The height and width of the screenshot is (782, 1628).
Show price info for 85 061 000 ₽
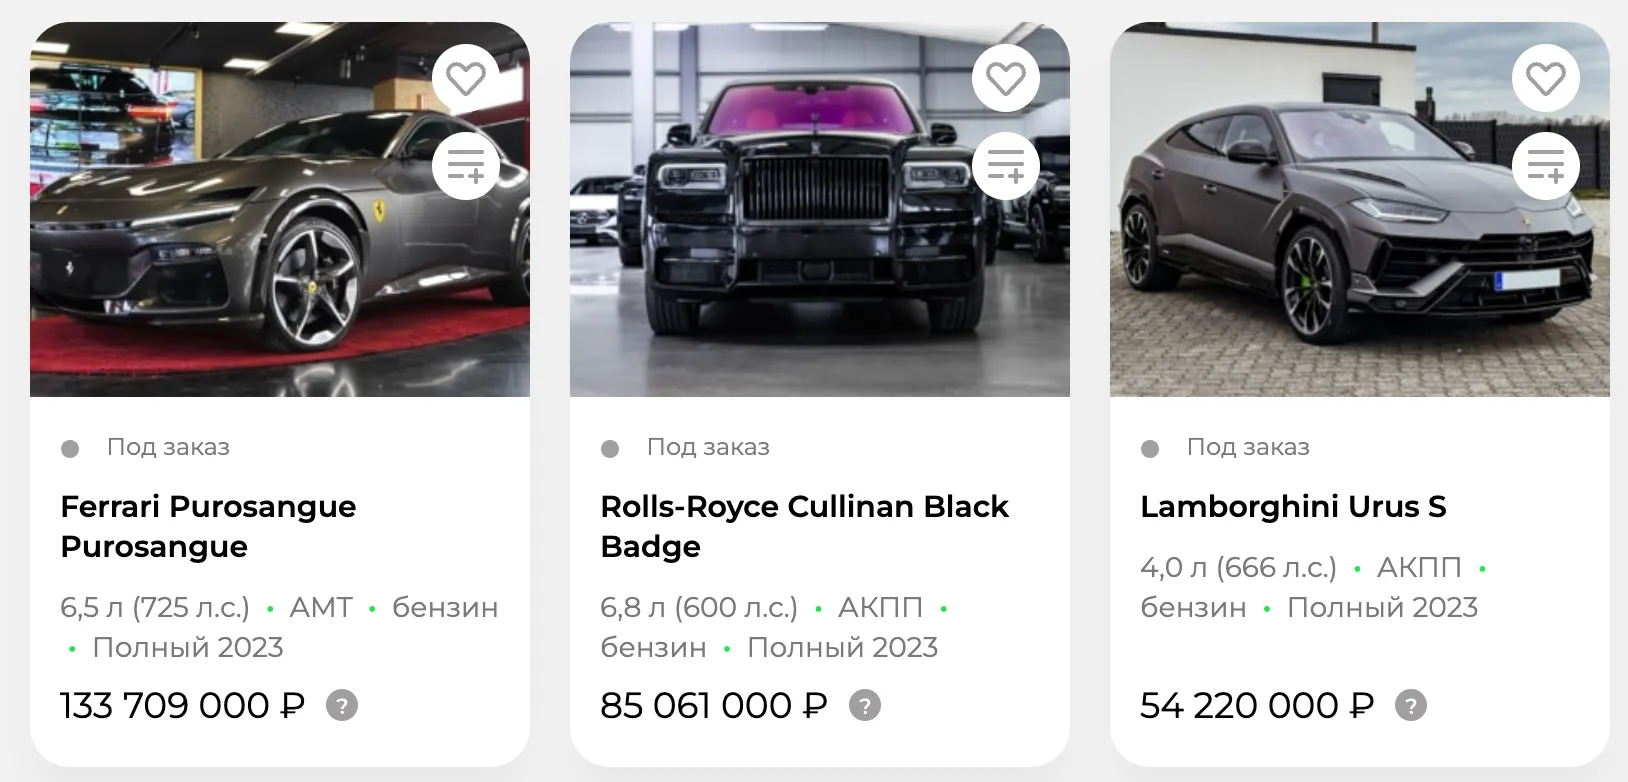(x=865, y=706)
